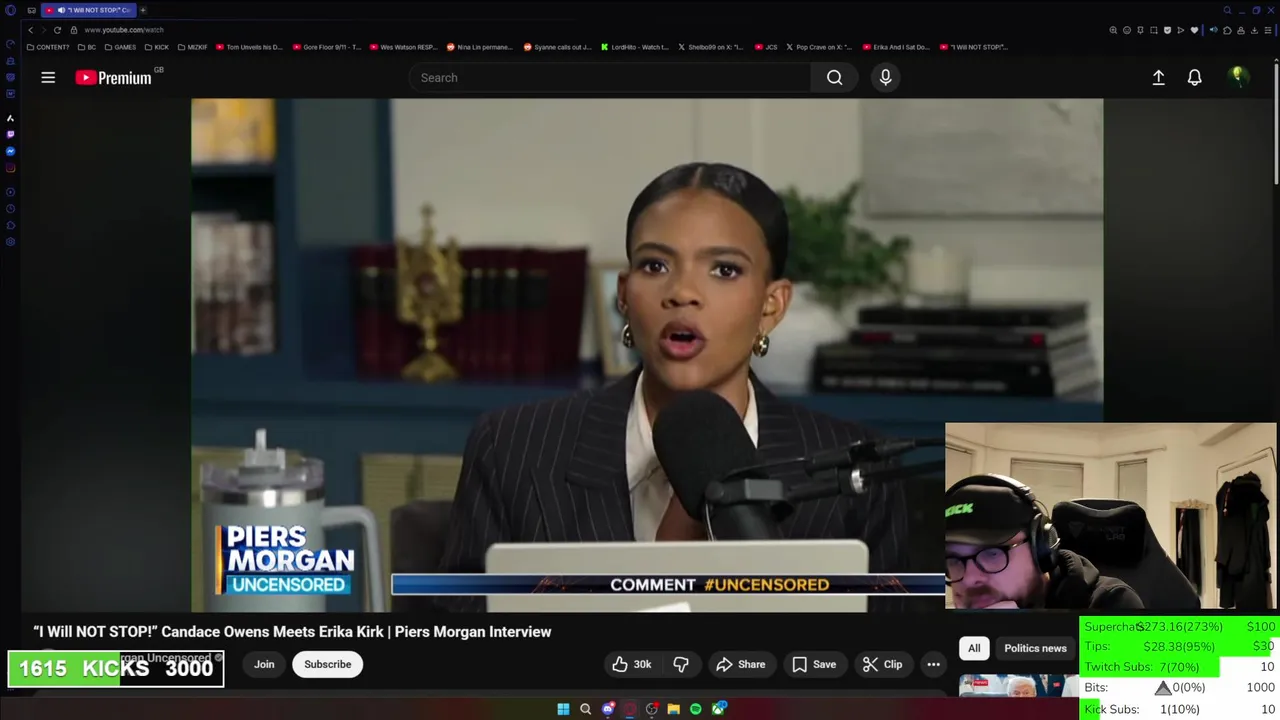This screenshot has height=720, width=1280.
Task: View site security padlock info
Action: click(73, 30)
